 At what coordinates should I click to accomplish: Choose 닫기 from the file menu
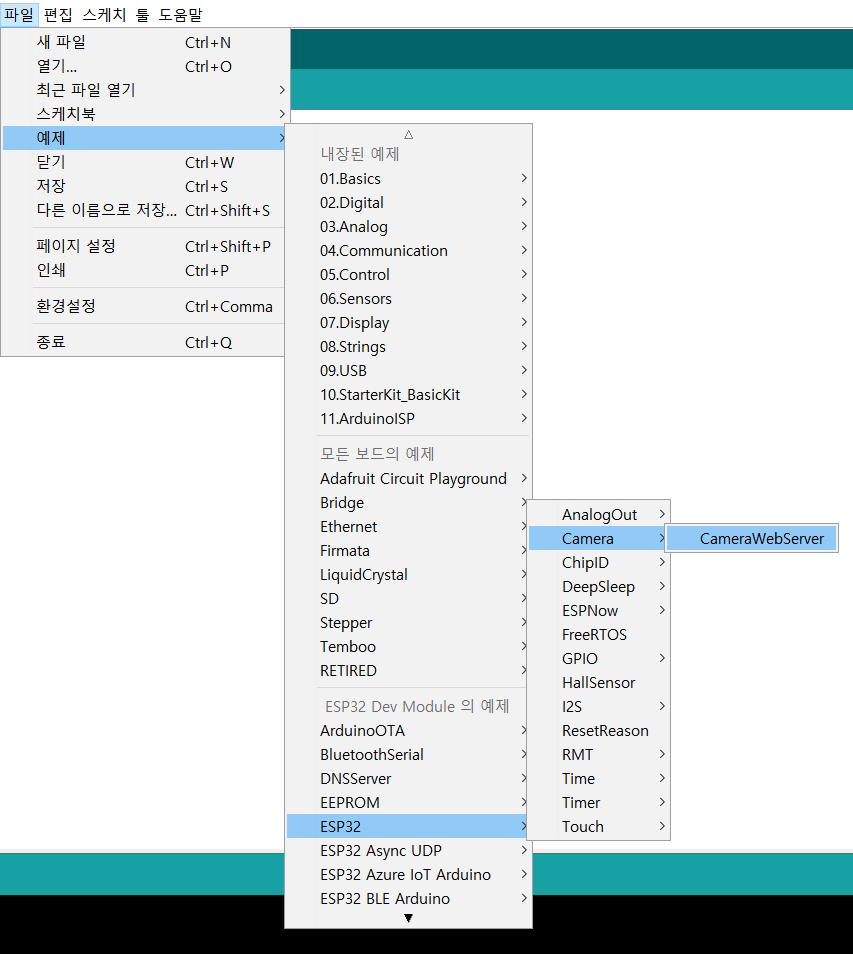tap(144, 162)
